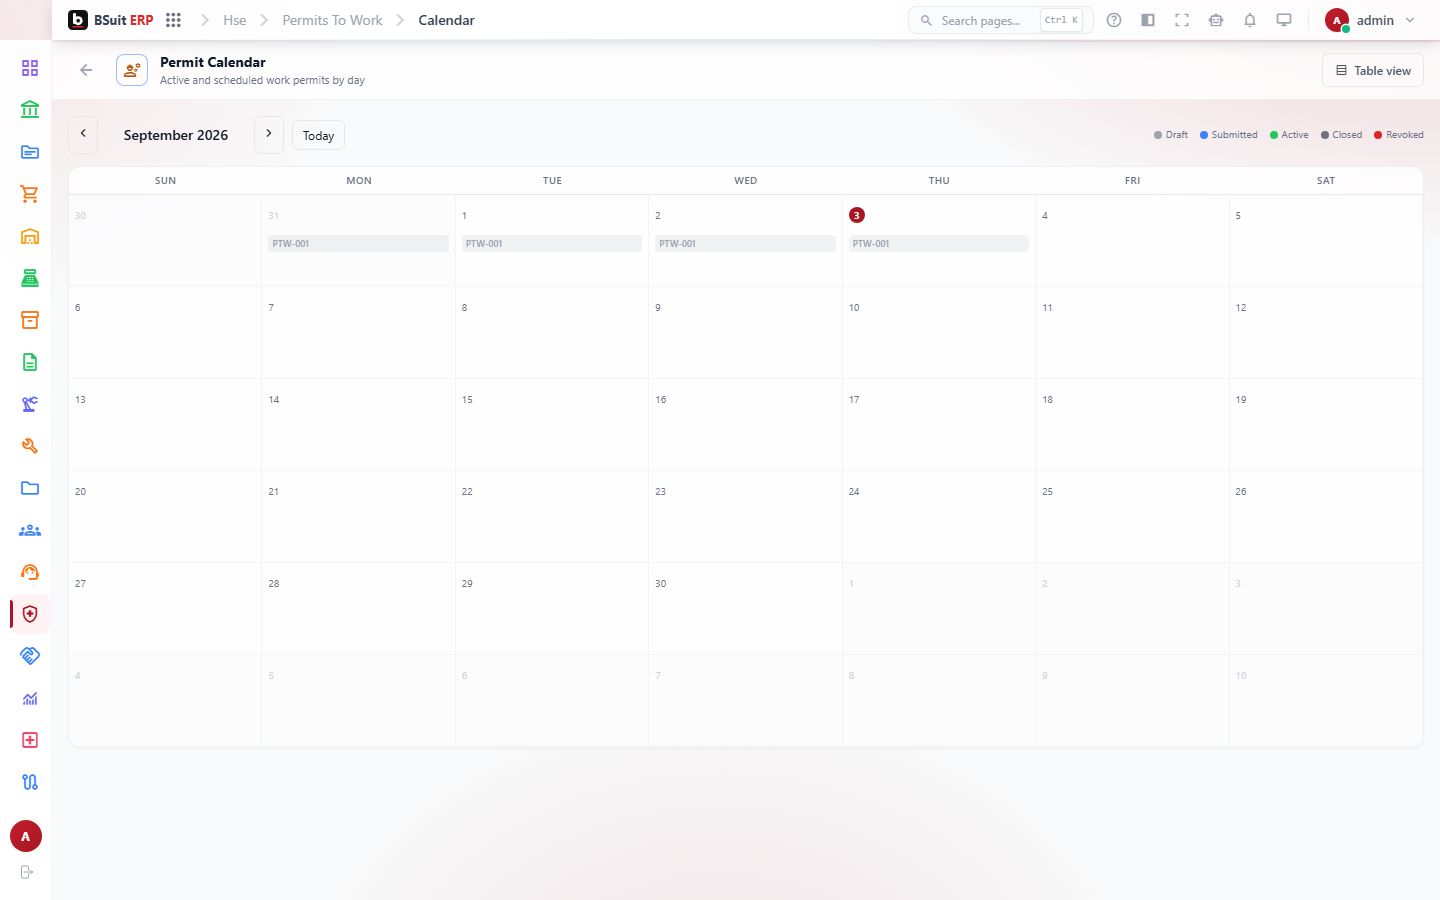
Task: Switch to Table view
Action: (x=1373, y=70)
